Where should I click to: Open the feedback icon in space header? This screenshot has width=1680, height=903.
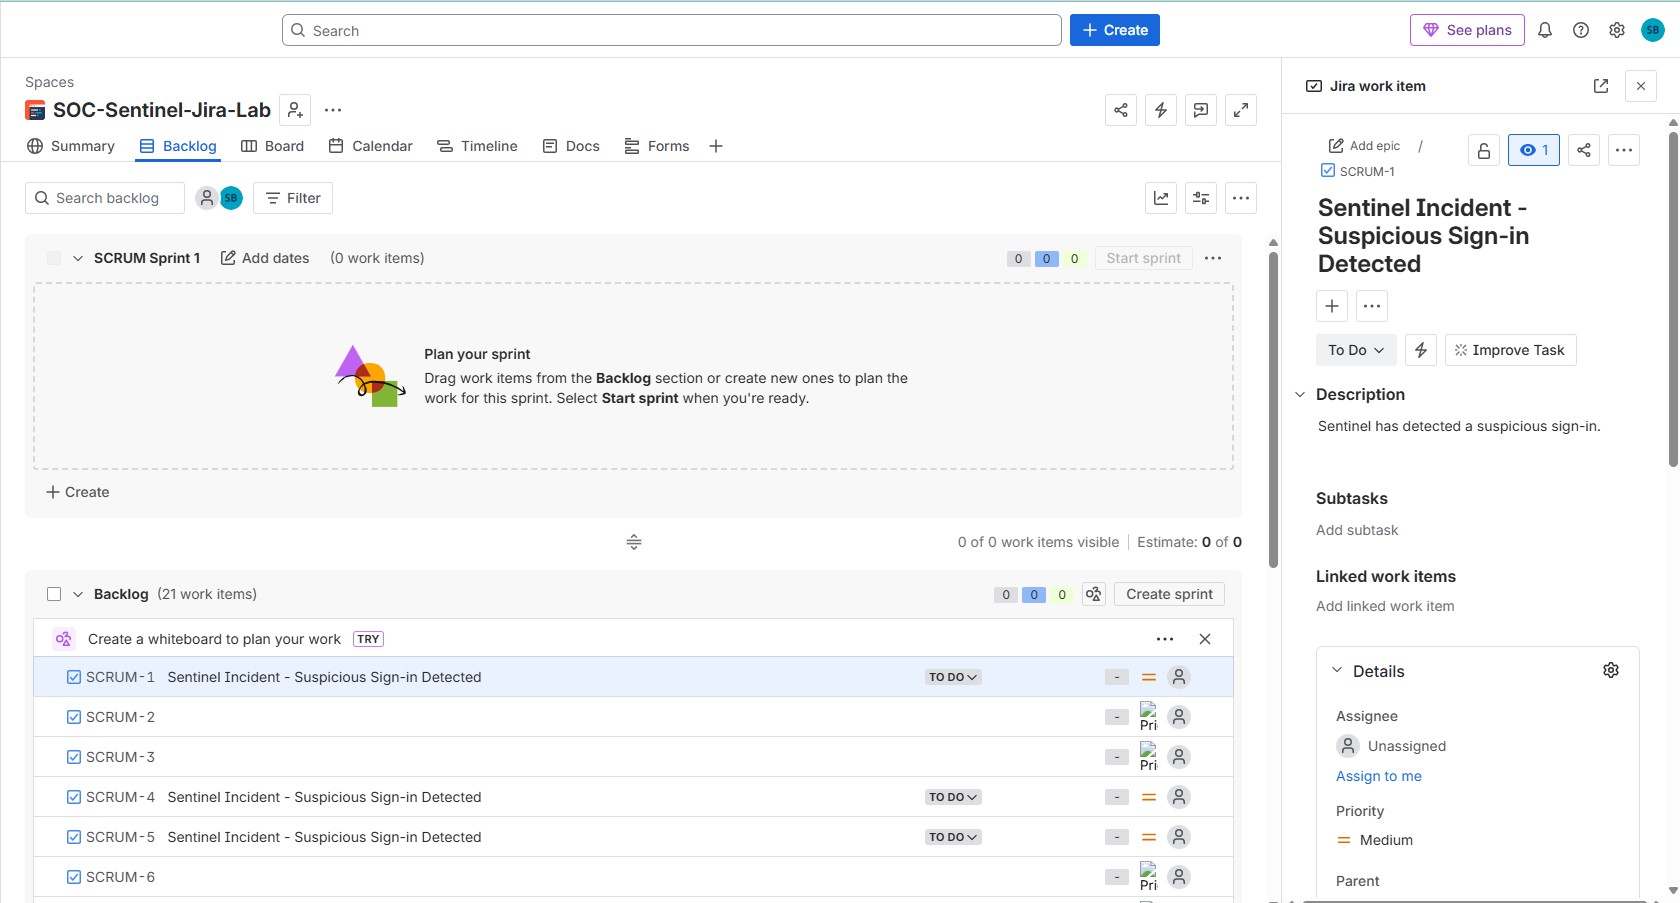1201,110
